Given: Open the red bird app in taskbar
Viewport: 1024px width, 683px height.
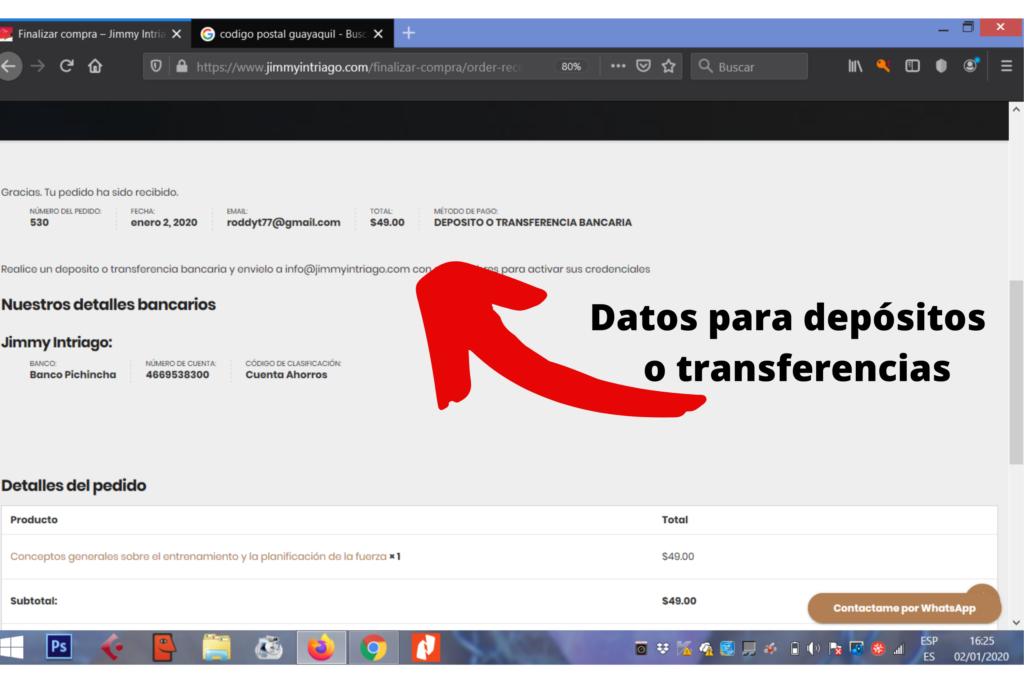Looking at the screenshot, I should point(112,648).
